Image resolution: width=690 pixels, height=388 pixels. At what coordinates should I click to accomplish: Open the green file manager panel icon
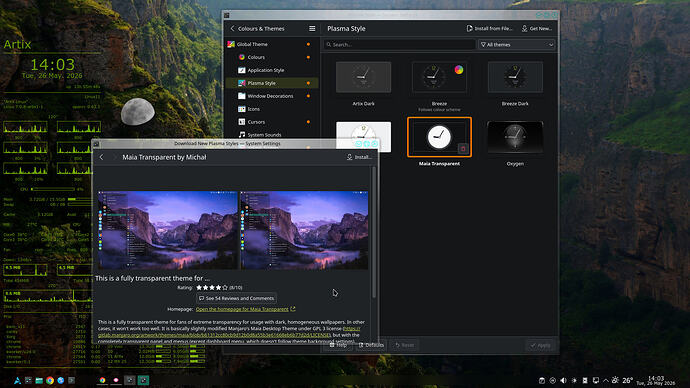(x=39, y=381)
